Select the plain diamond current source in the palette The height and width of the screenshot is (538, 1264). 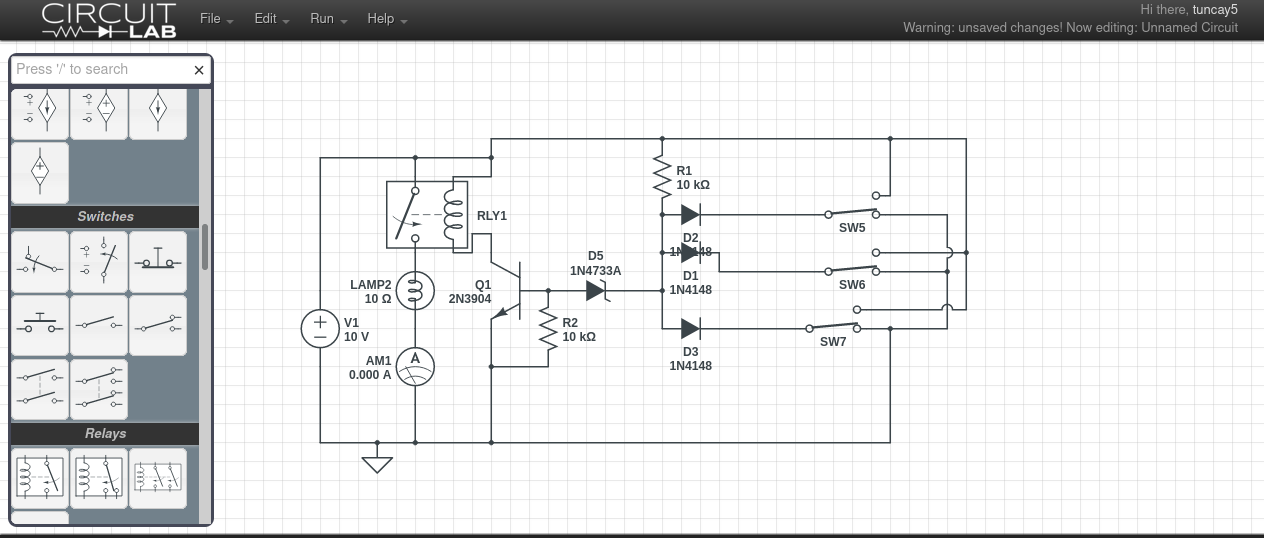pyautogui.click(x=158, y=113)
